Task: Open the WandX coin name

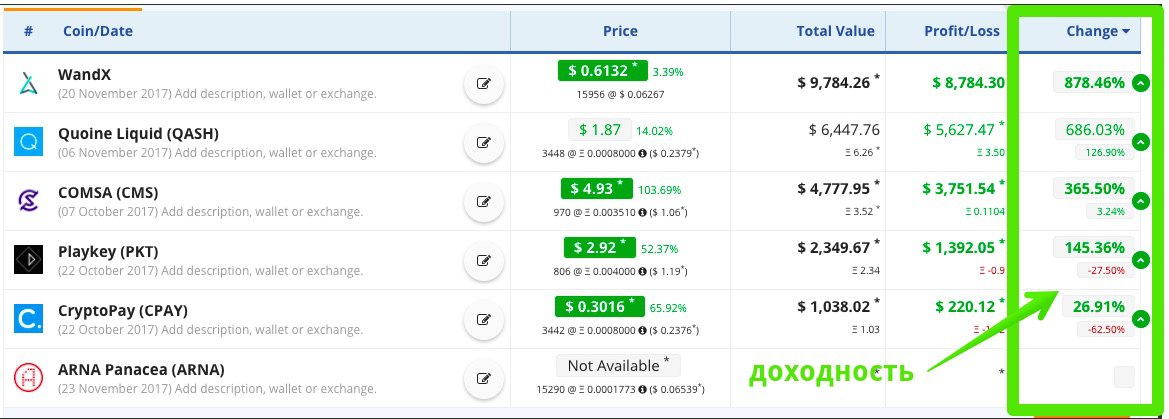Action: pyautogui.click(x=84, y=75)
